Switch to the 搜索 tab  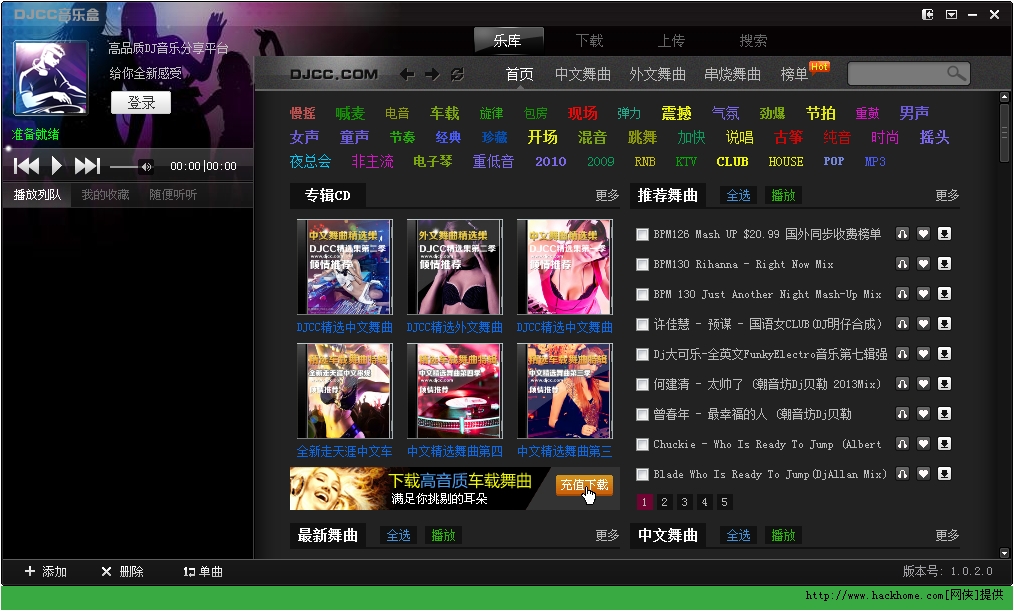(x=753, y=41)
